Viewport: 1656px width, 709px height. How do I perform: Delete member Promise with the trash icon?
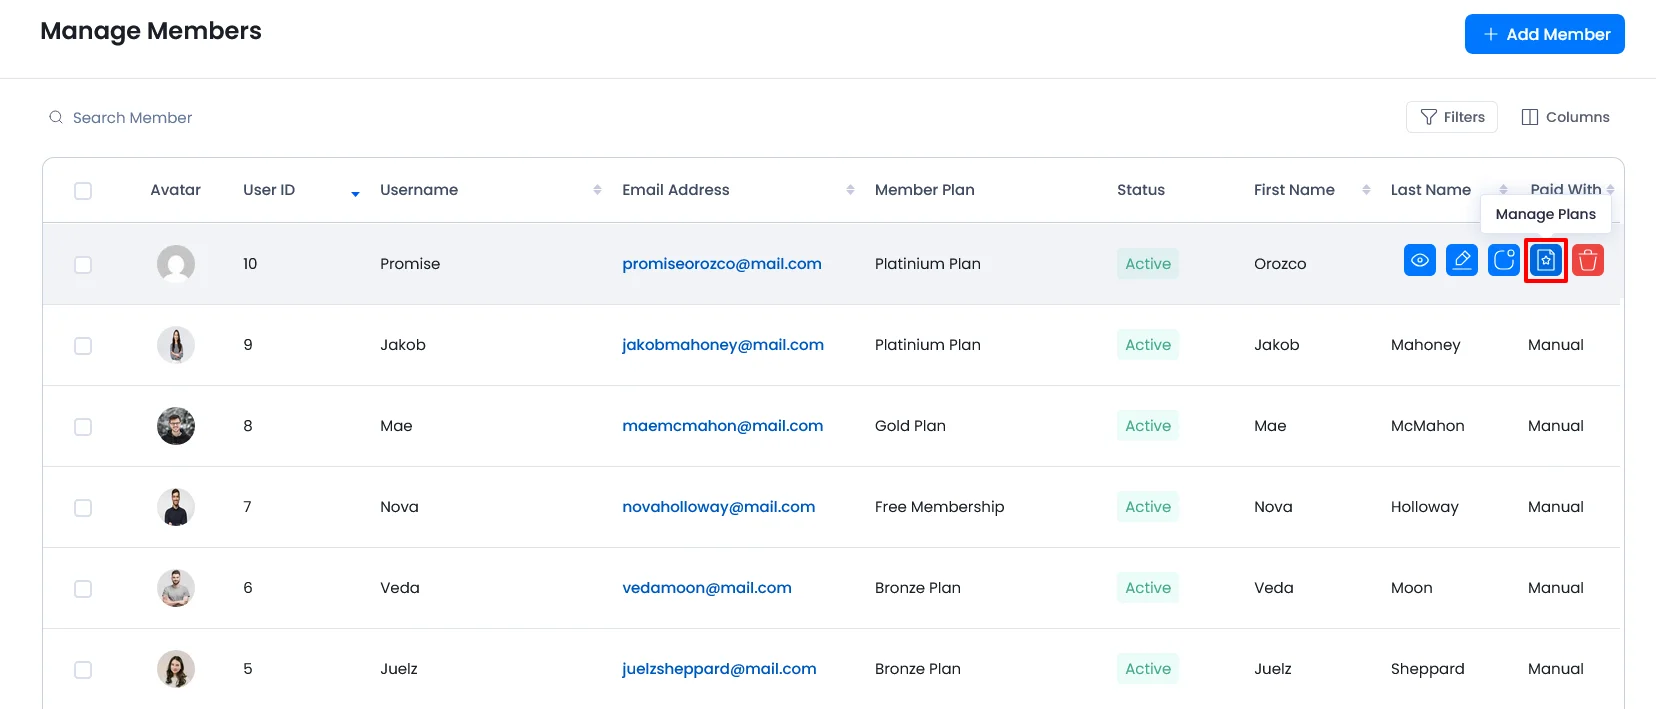pyautogui.click(x=1587, y=260)
